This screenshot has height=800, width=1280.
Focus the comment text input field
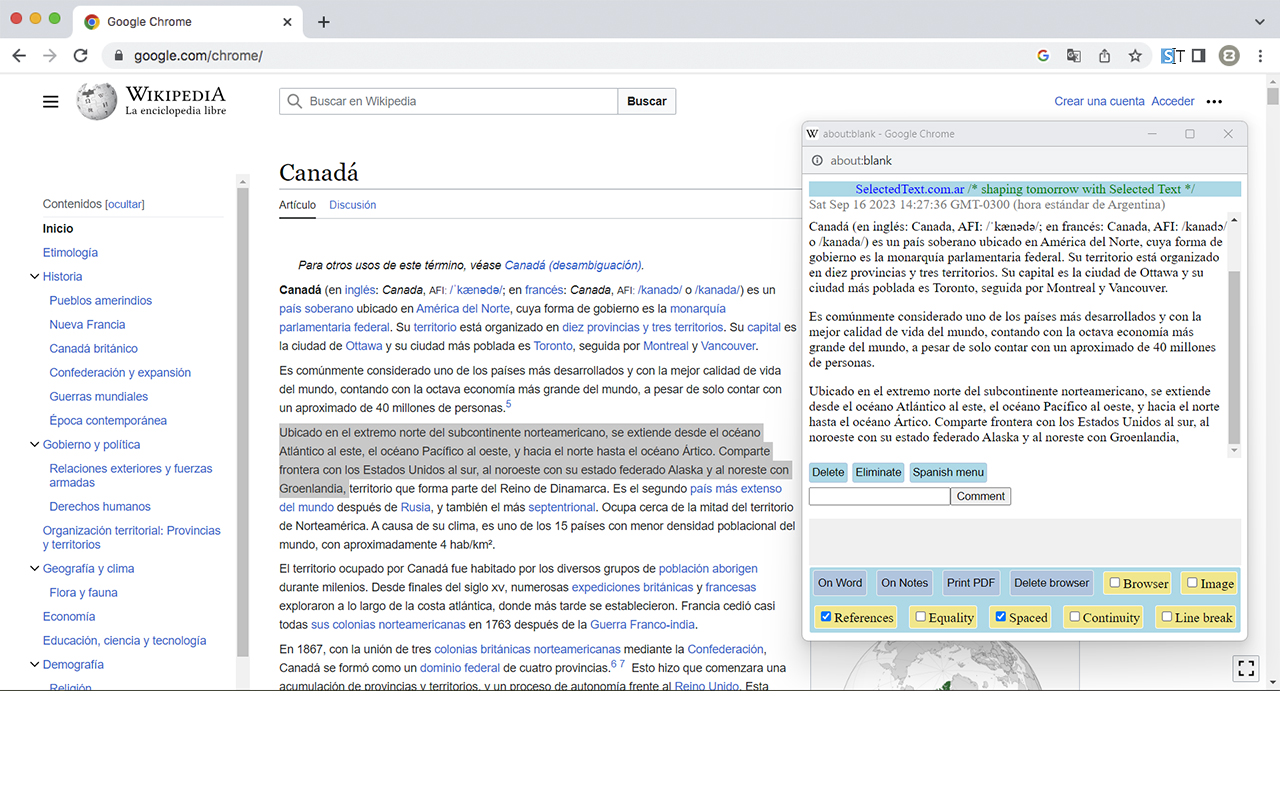pyautogui.click(x=879, y=496)
